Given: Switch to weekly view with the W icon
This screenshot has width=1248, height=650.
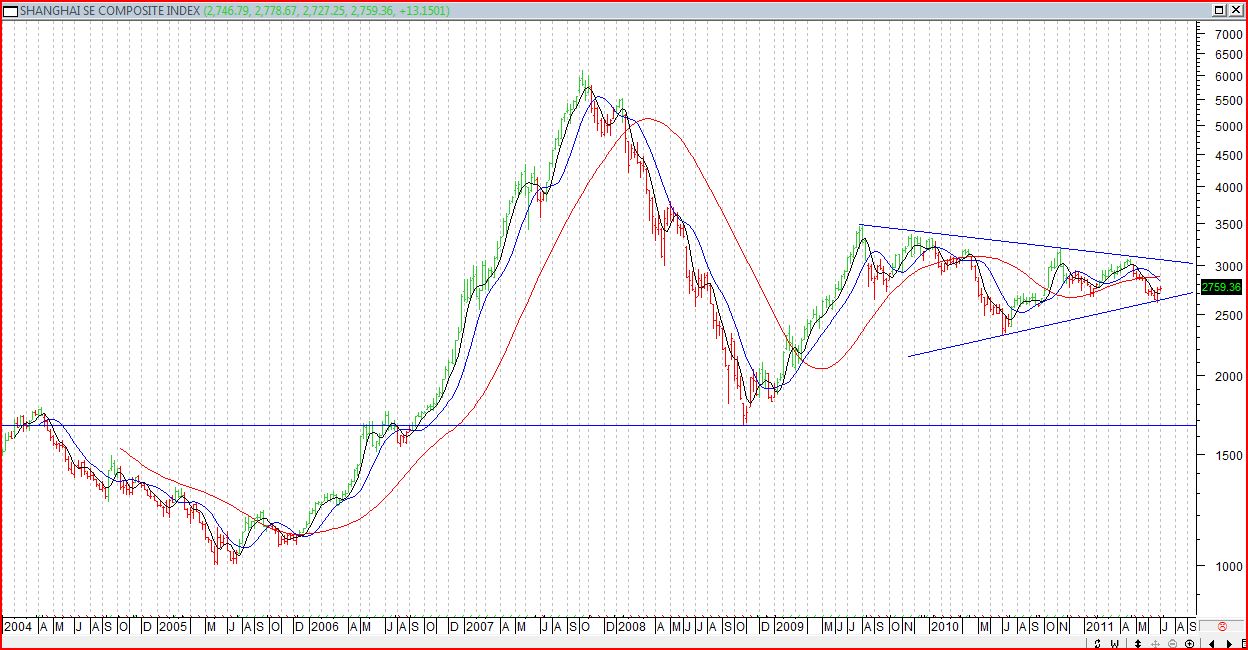Looking at the screenshot, I should point(1115,643).
